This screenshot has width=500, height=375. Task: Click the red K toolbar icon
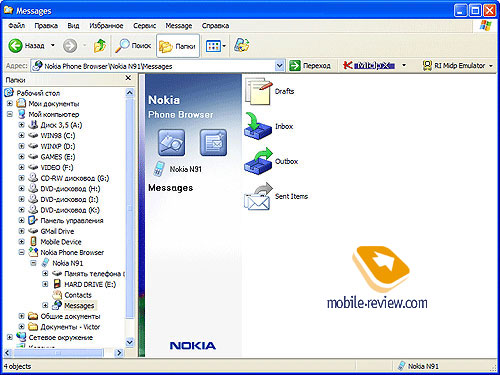pos(348,65)
